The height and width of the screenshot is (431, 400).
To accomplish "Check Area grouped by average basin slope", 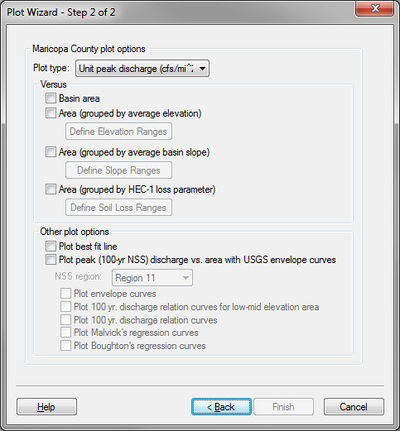I will 51,152.
